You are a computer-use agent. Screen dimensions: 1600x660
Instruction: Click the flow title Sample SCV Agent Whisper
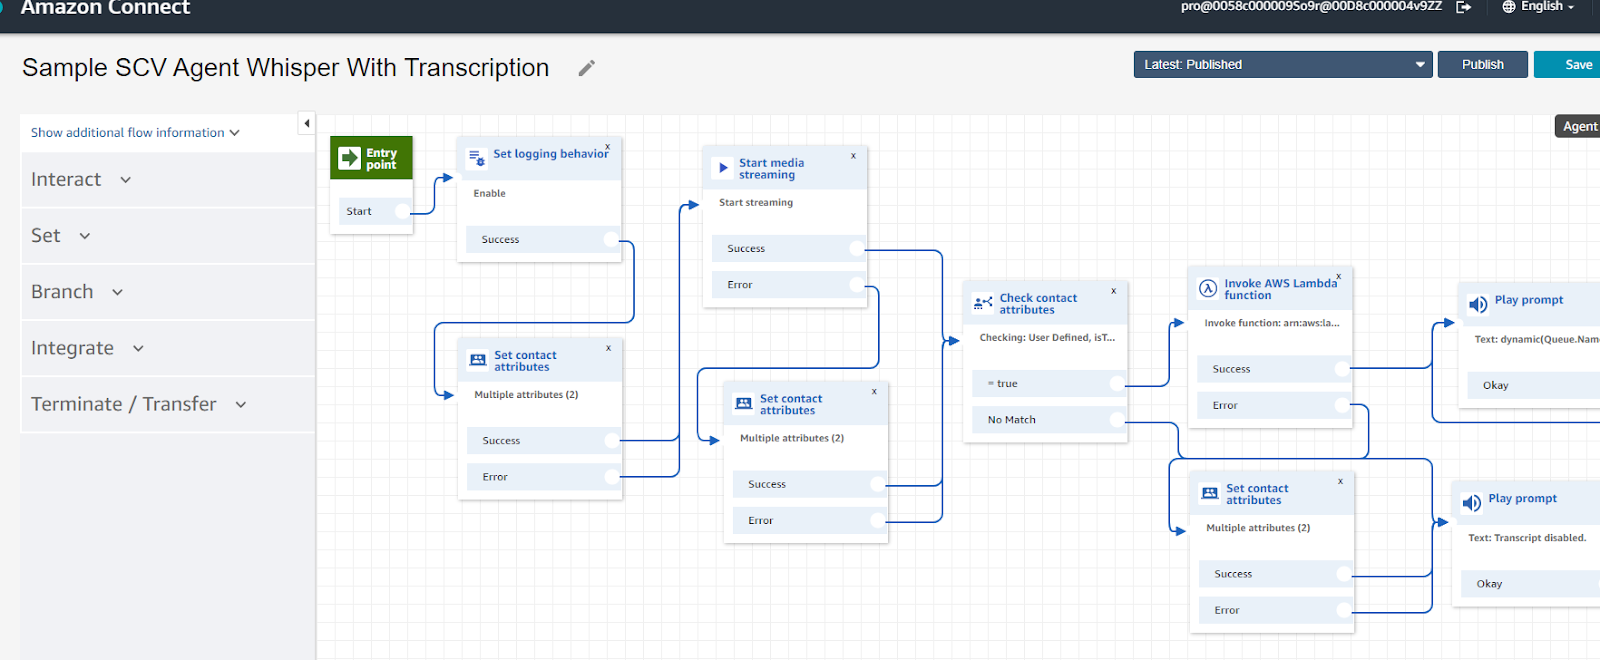[x=286, y=68]
